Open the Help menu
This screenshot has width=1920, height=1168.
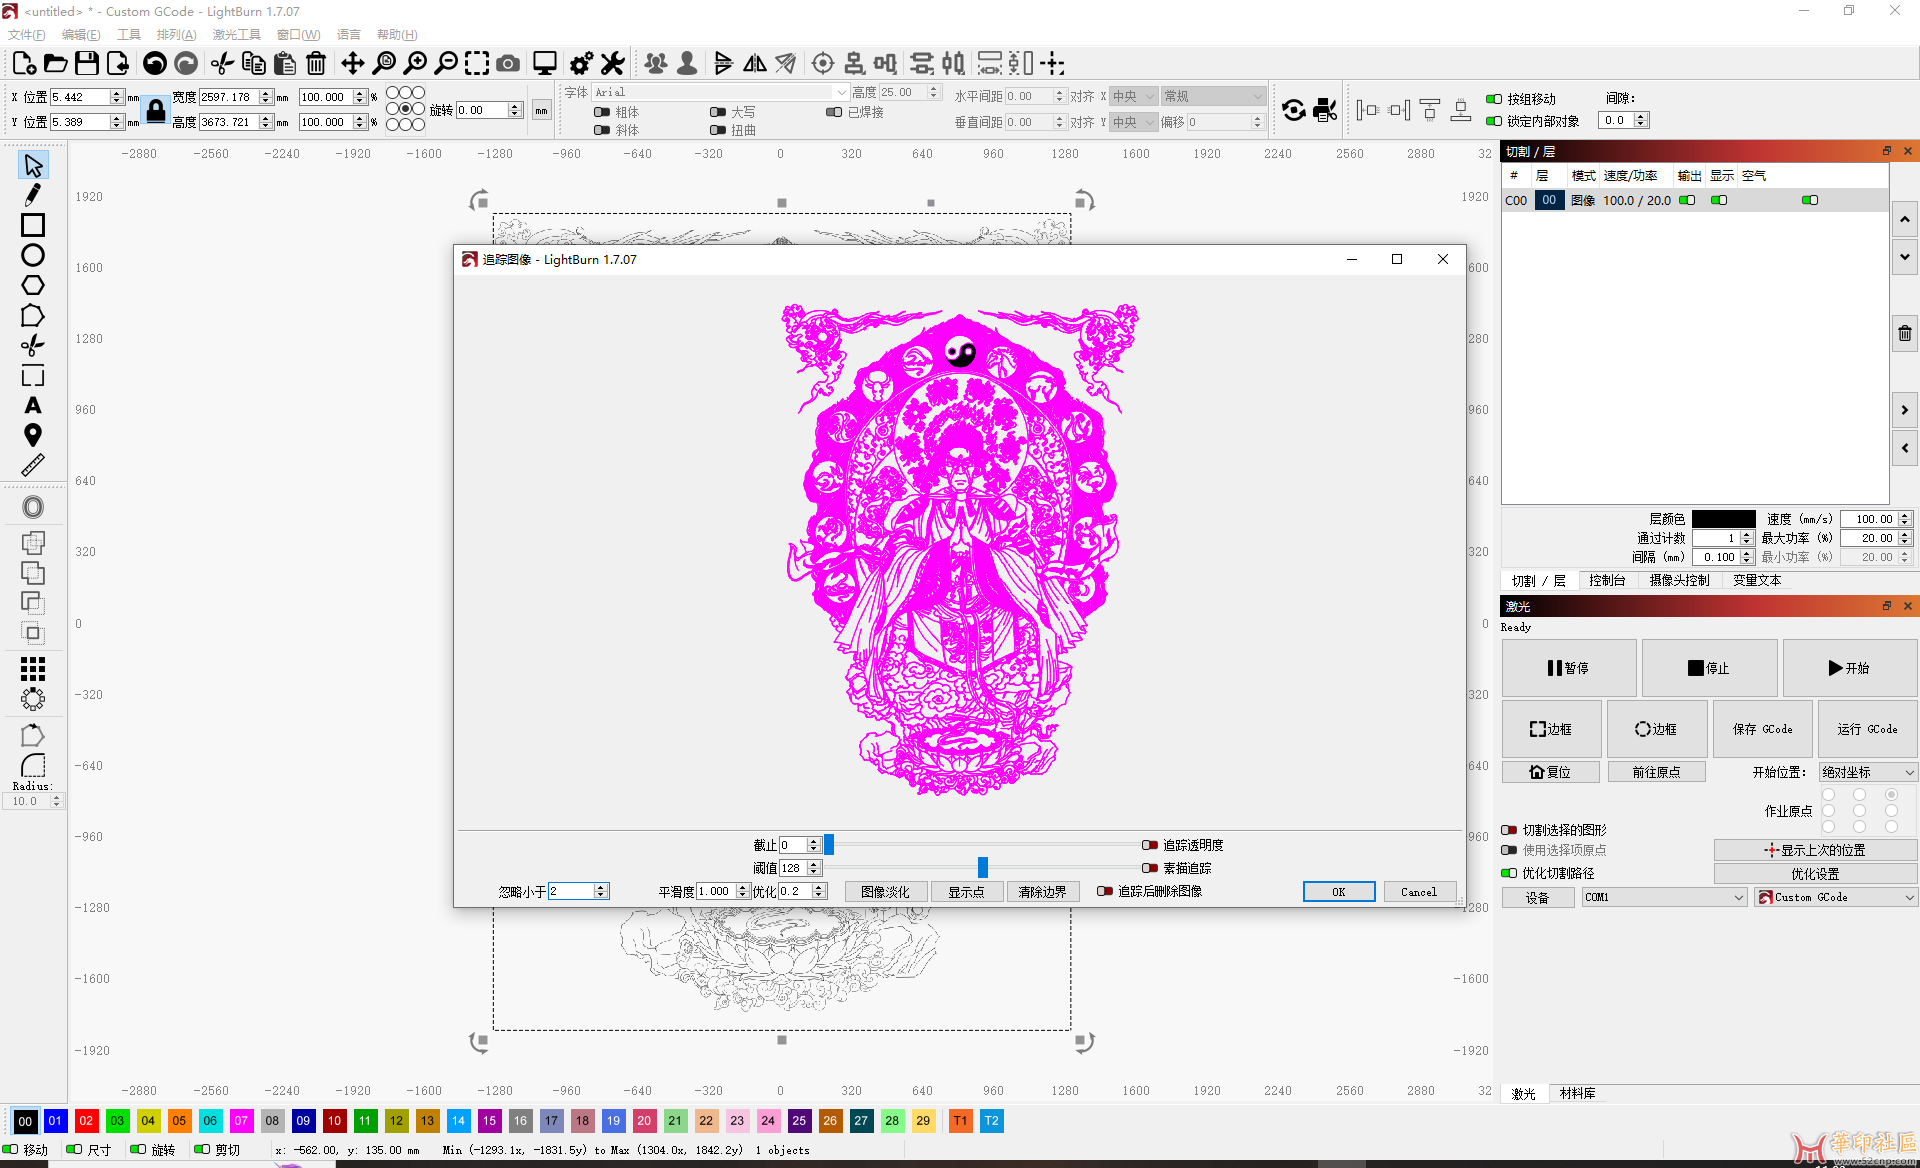click(396, 34)
